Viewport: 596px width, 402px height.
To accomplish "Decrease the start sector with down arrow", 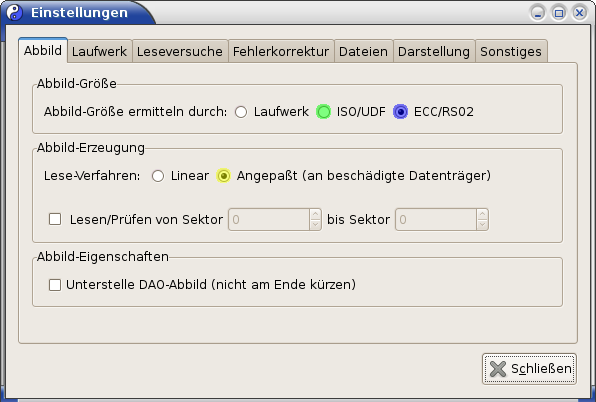I will click(x=315, y=225).
